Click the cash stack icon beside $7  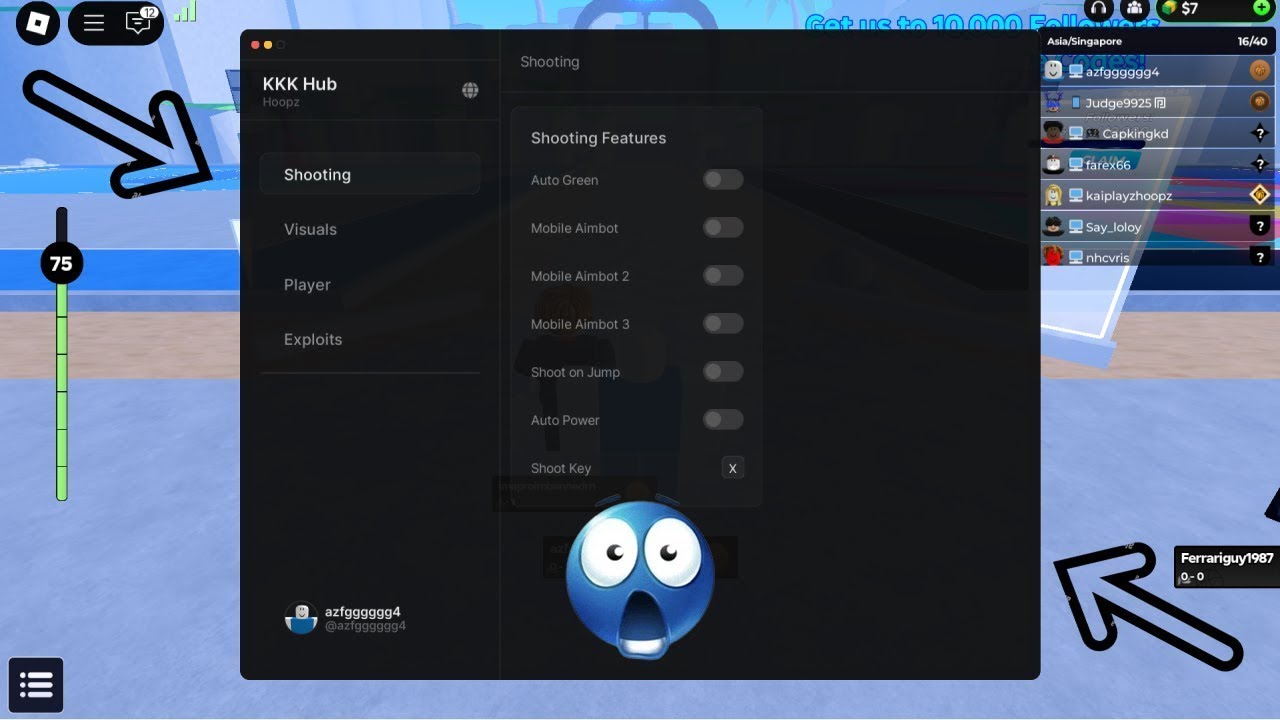(1169, 8)
